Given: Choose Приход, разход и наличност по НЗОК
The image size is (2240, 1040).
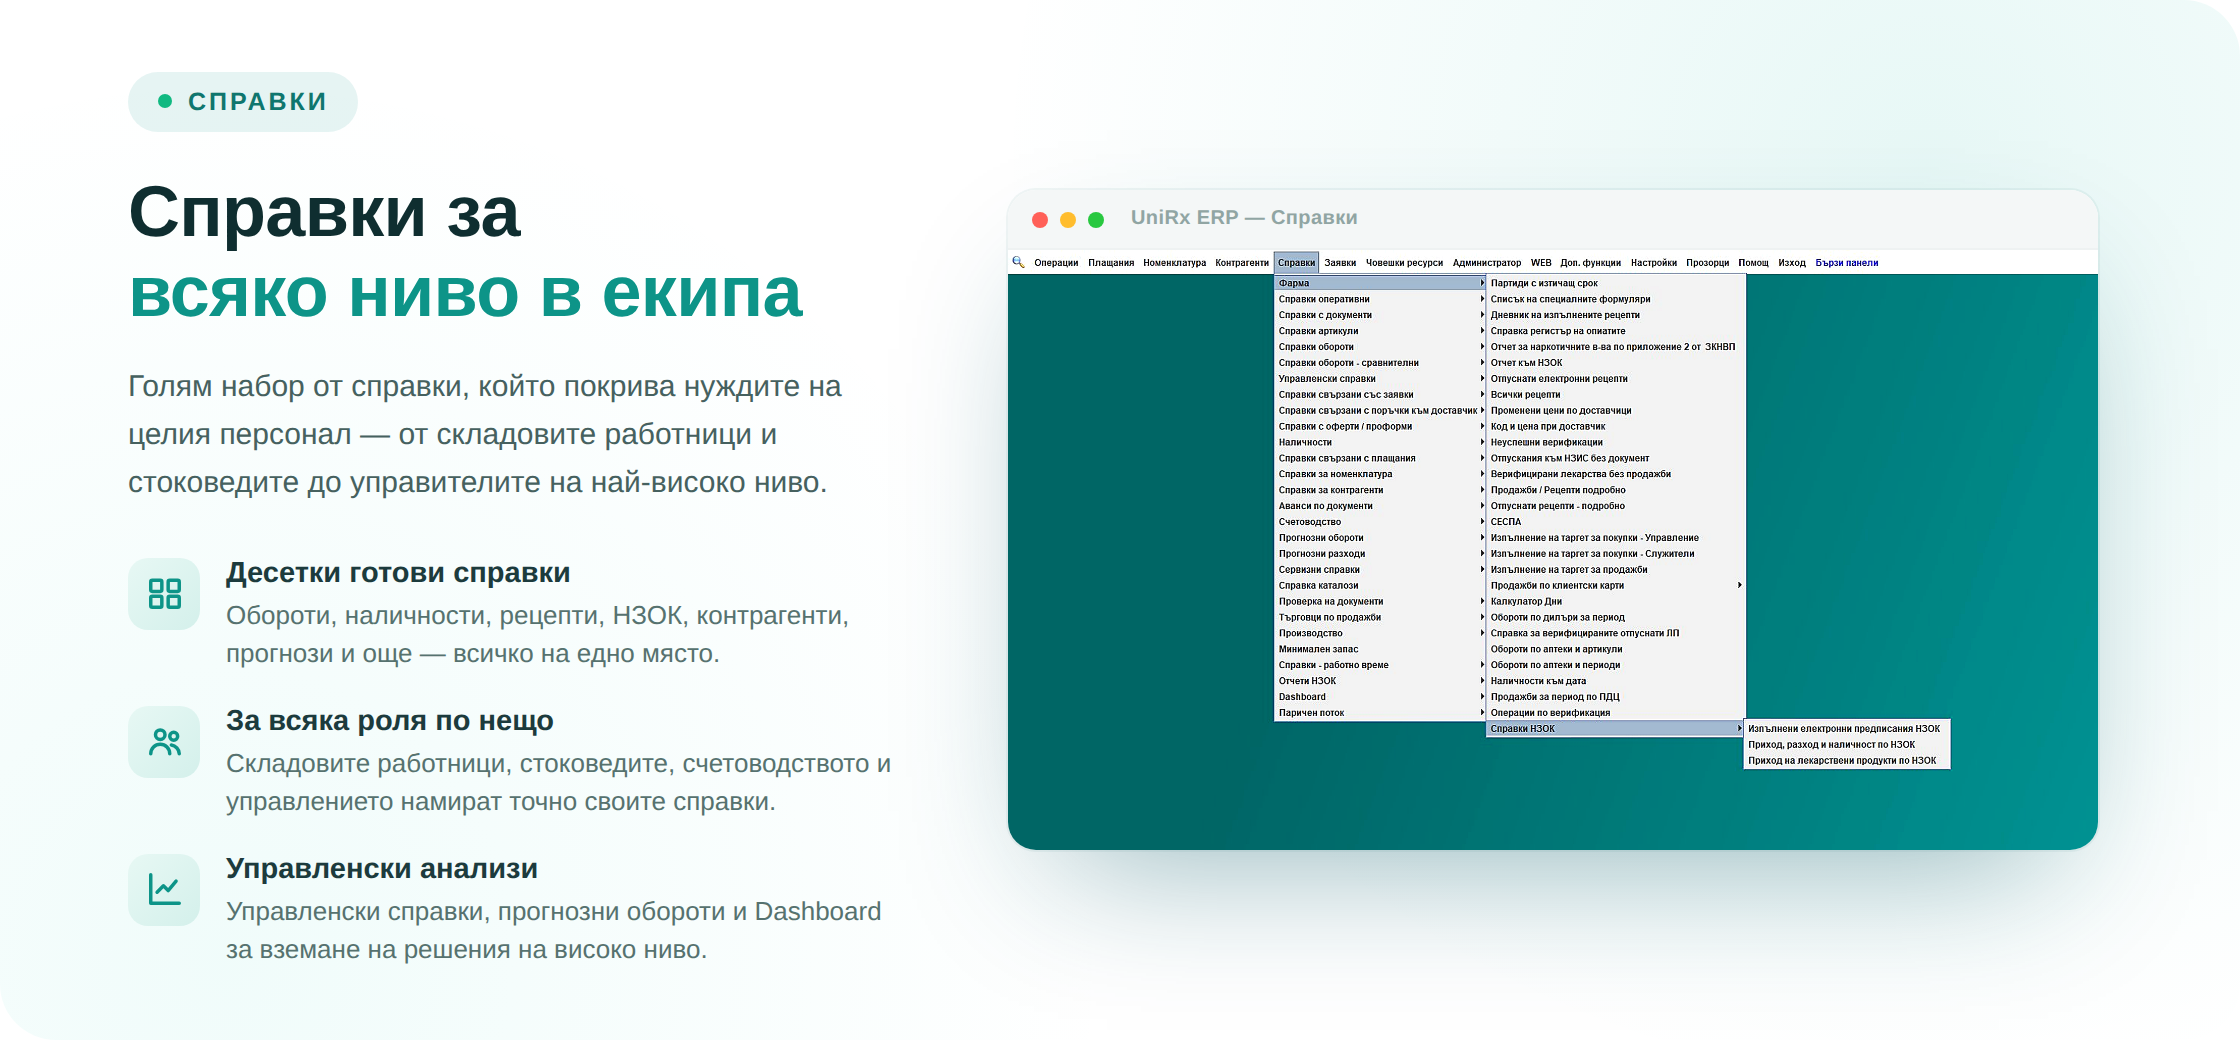Looking at the screenshot, I should pos(1847,745).
